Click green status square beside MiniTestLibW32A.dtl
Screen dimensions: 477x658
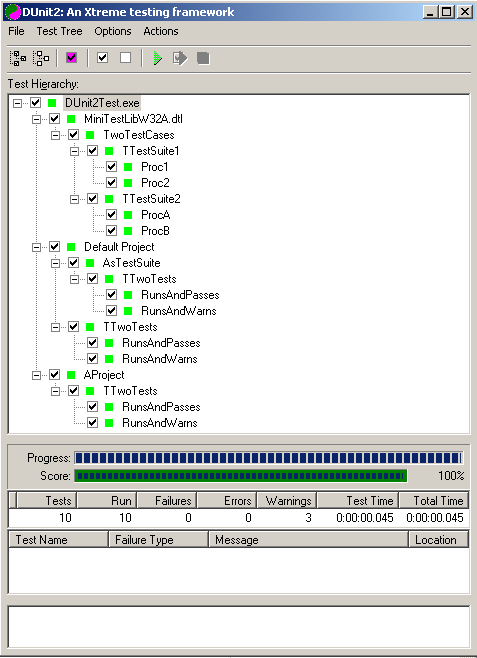(x=71, y=119)
